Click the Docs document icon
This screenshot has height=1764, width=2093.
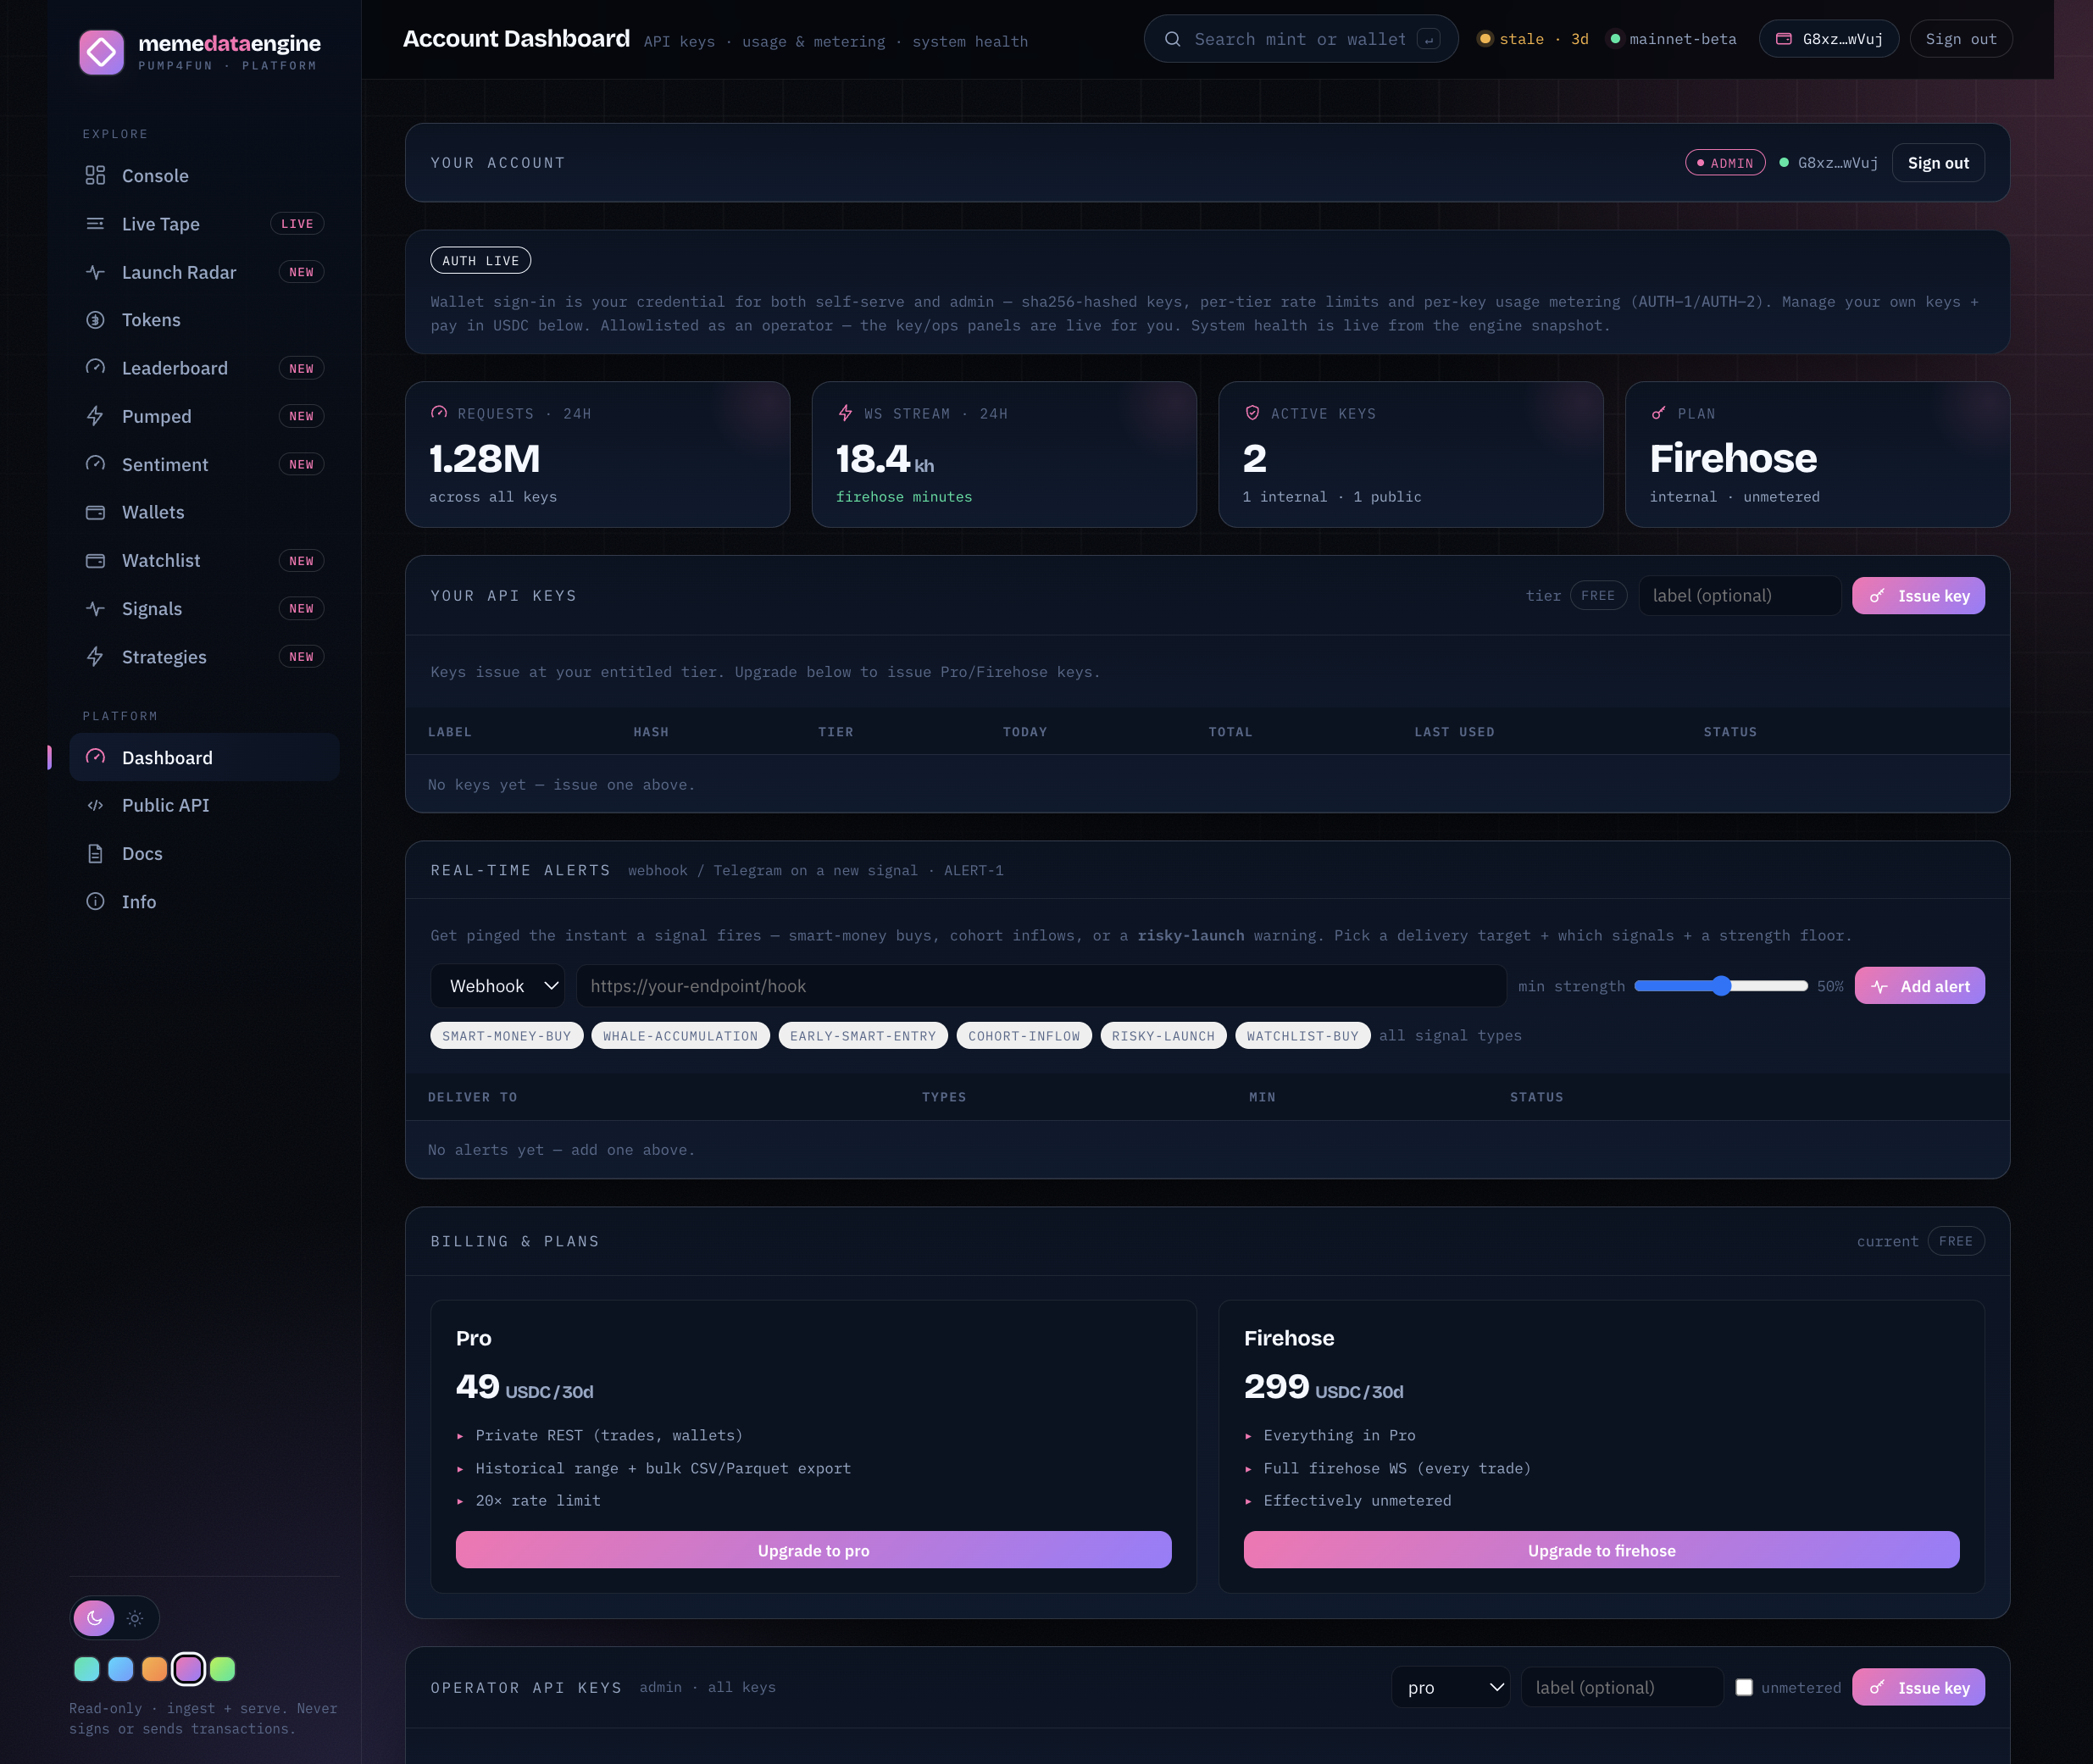95,854
